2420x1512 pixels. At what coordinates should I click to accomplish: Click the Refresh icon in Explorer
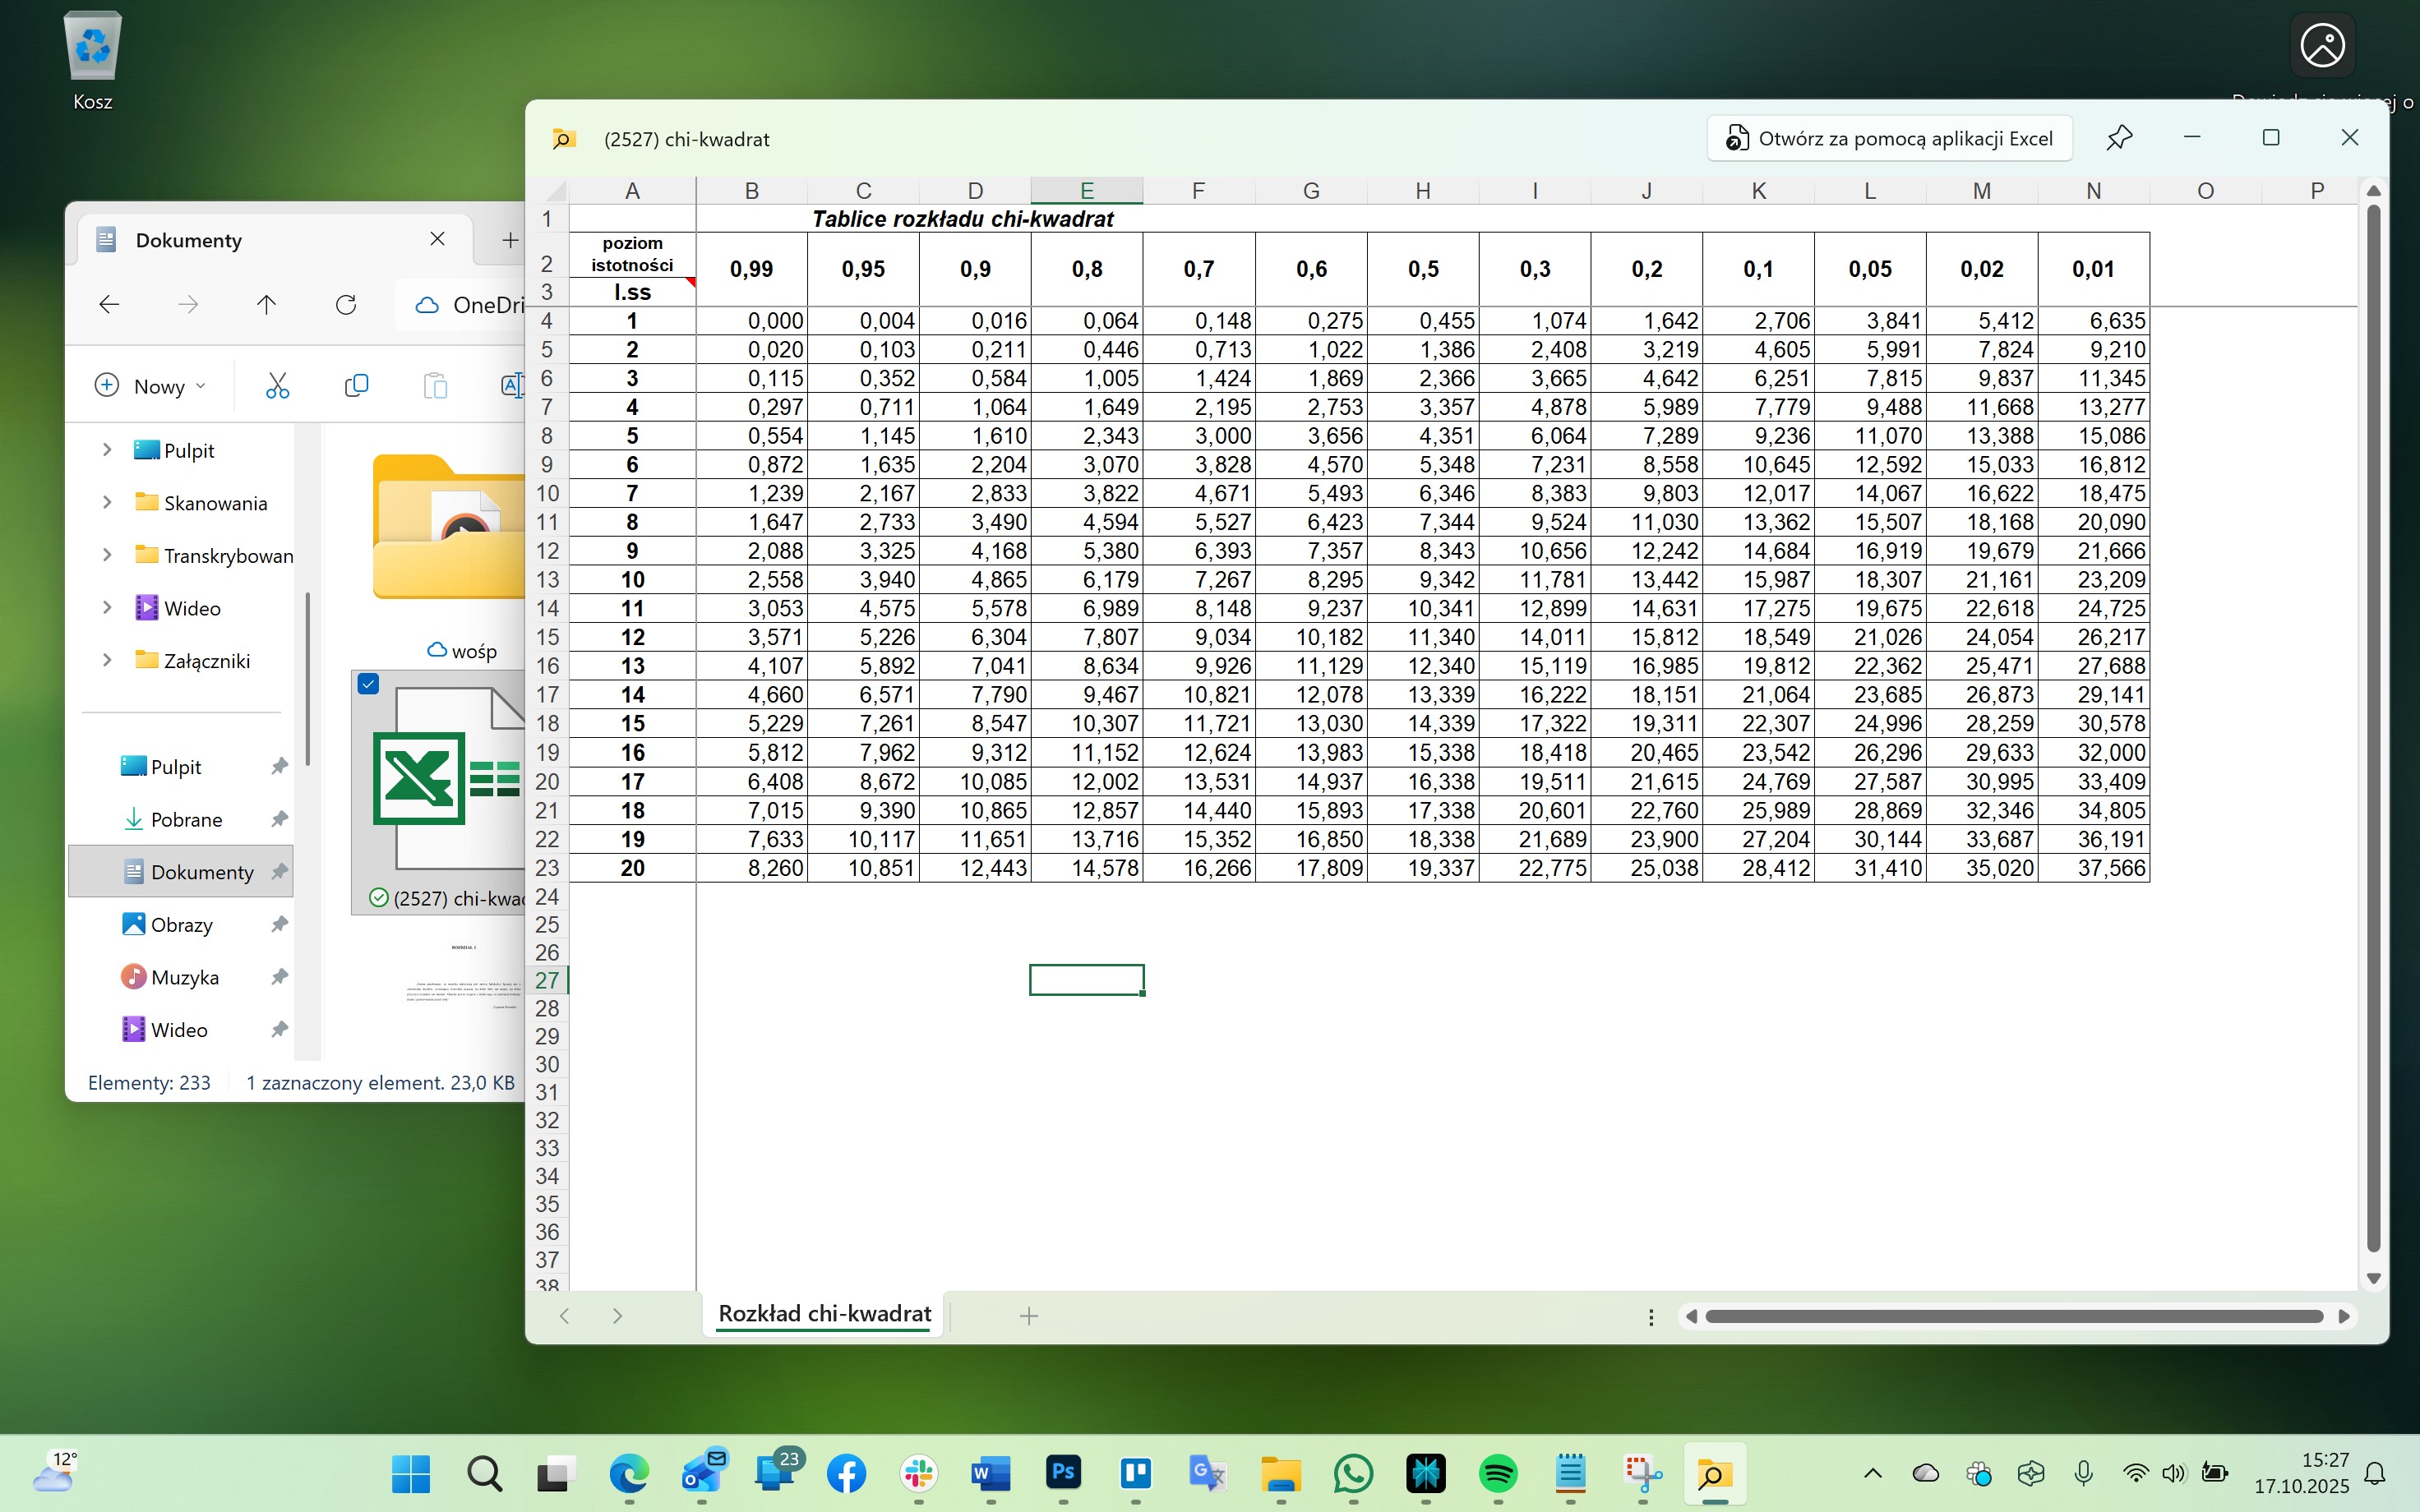pos(346,305)
